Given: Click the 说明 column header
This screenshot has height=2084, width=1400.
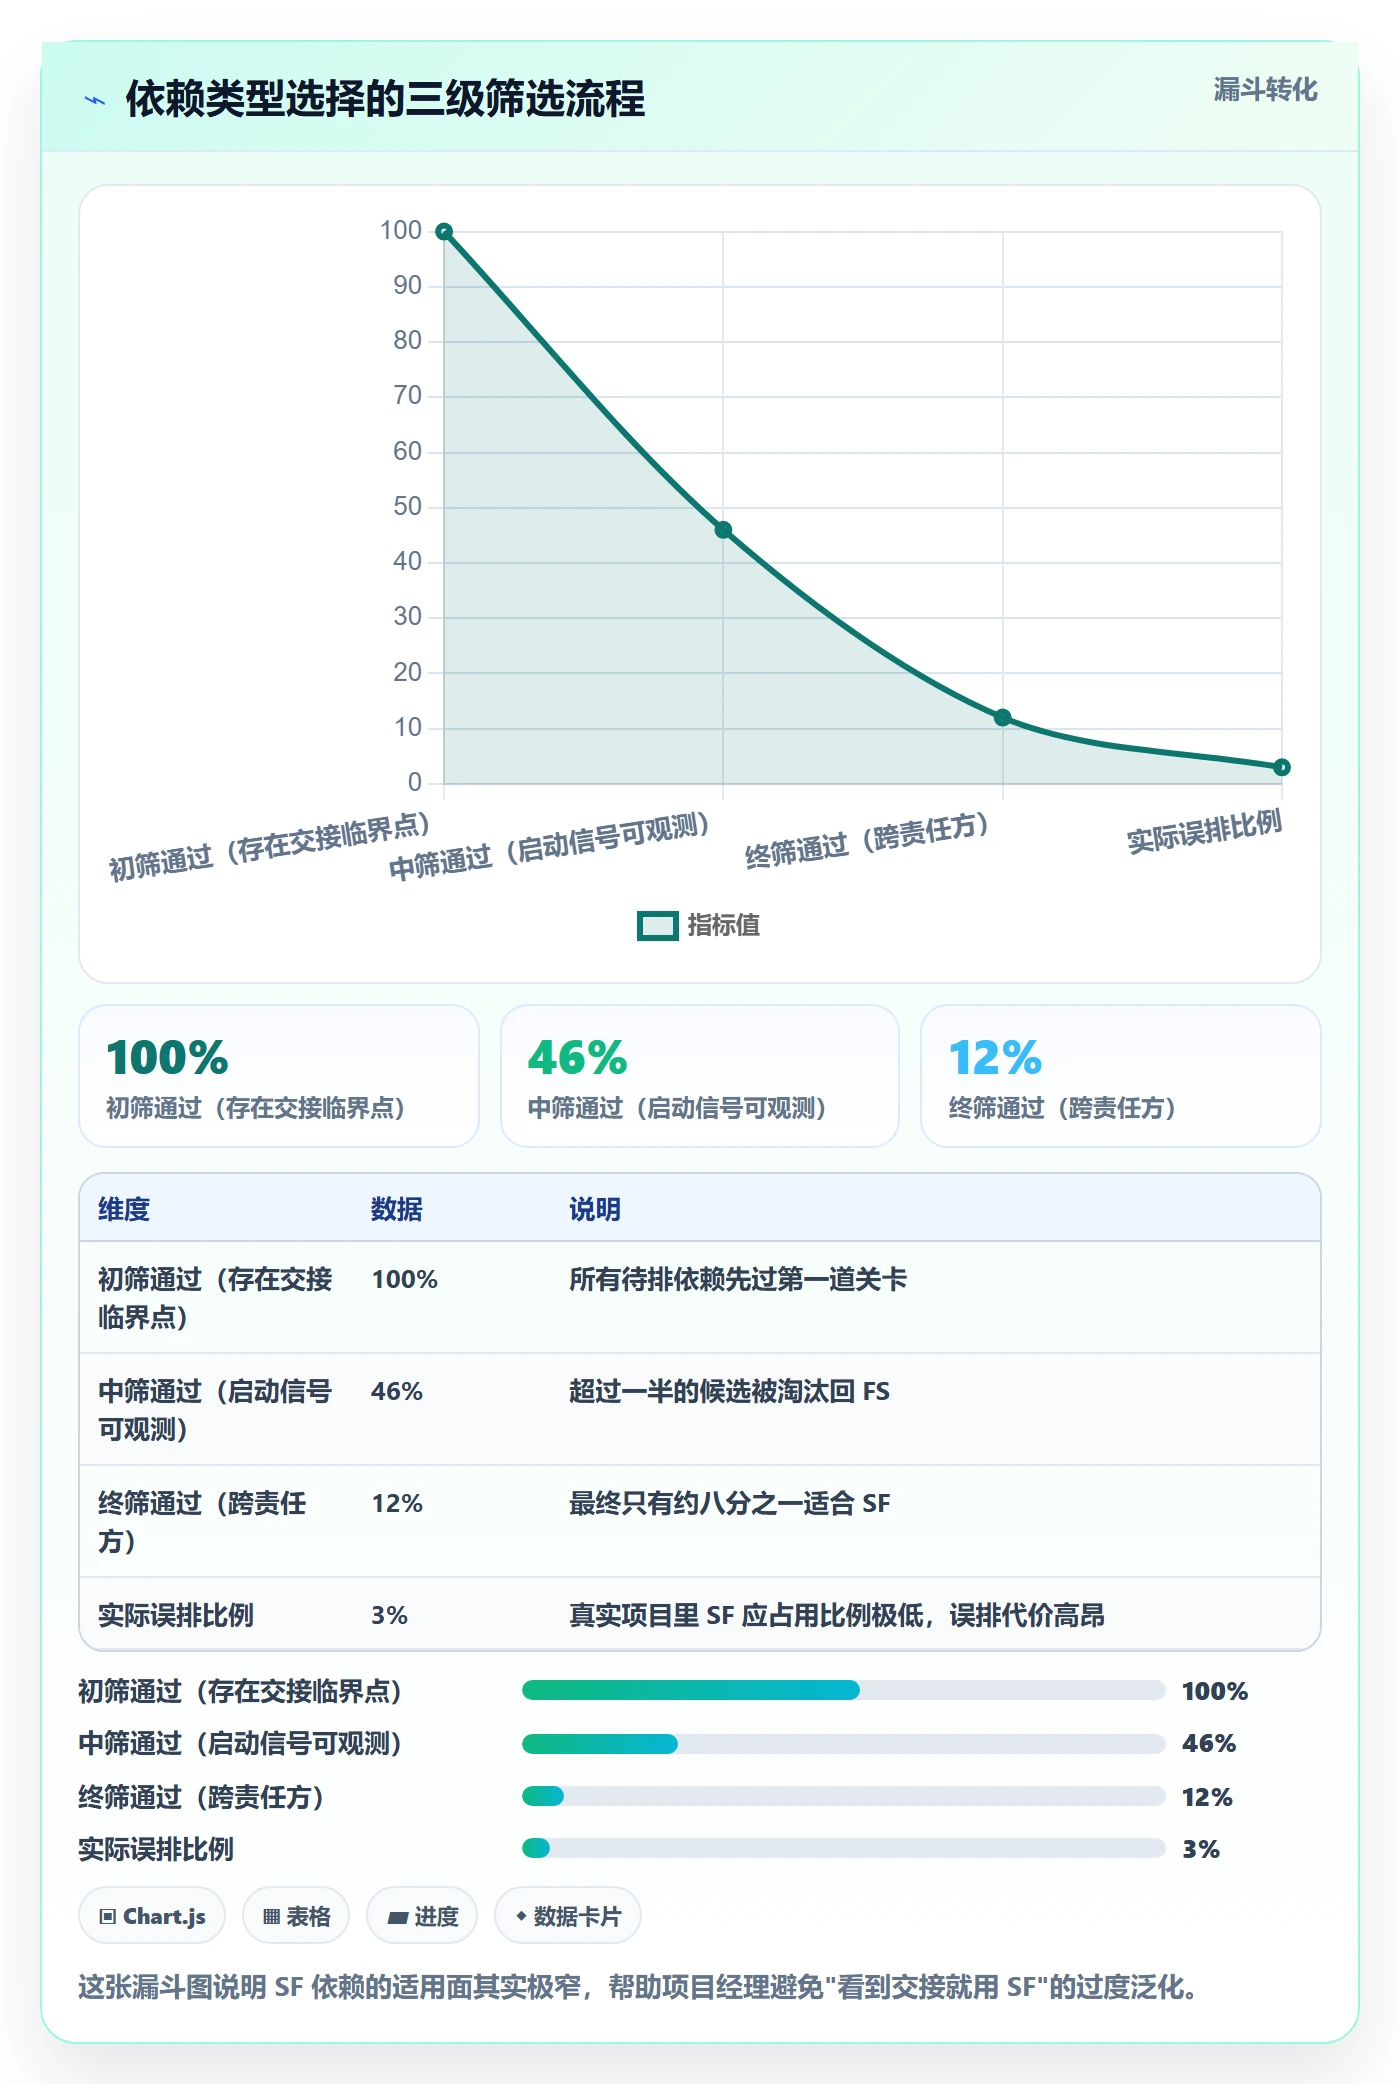Looking at the screenshot, I should point(595,1209).
